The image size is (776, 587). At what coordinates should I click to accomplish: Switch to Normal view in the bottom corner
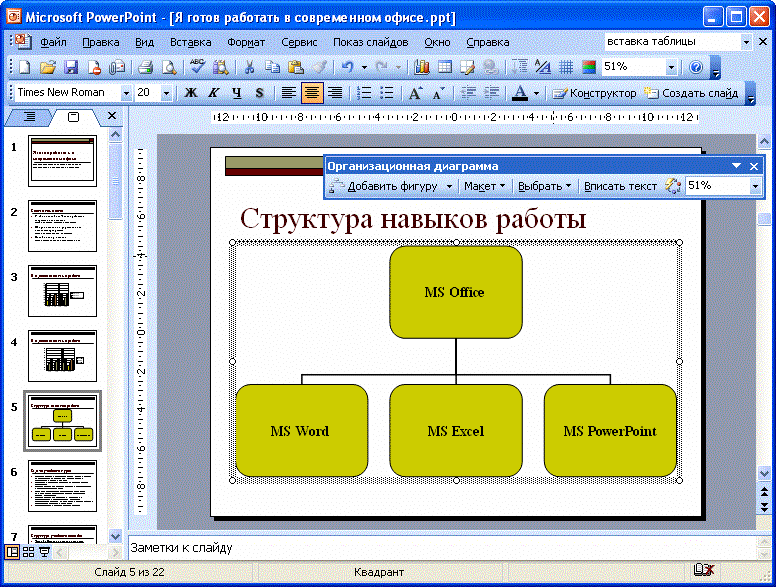point(12,552)
